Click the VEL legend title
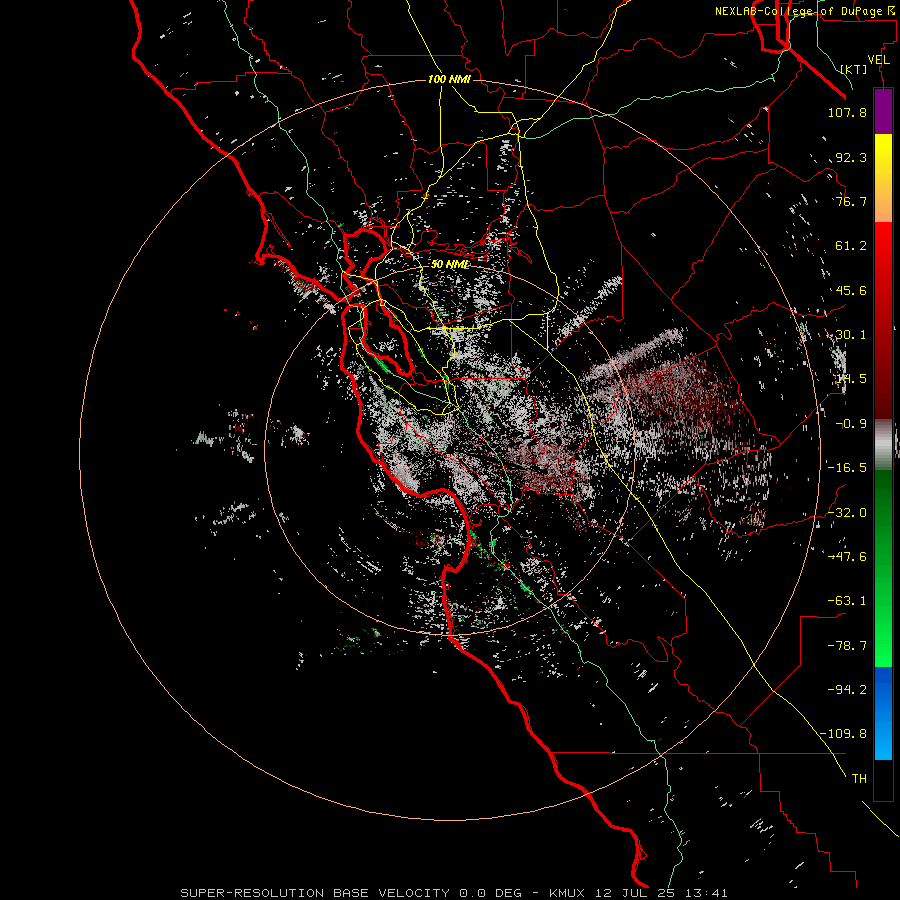Image resolution: width=900 pixels, height=900 pixels. 879,60
